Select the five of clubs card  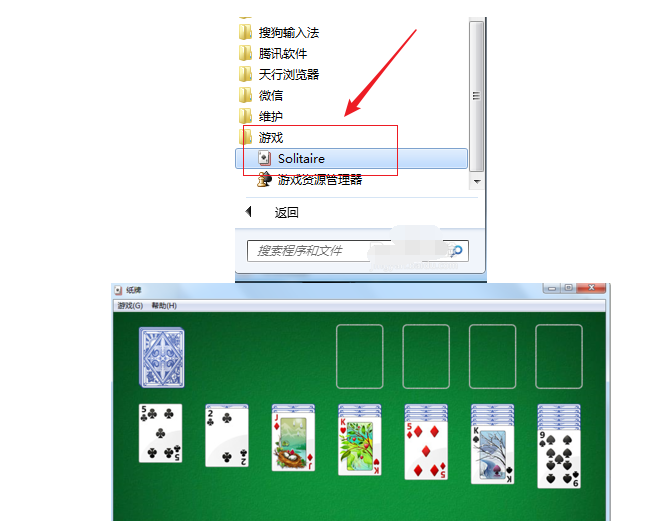click(161, 433)
